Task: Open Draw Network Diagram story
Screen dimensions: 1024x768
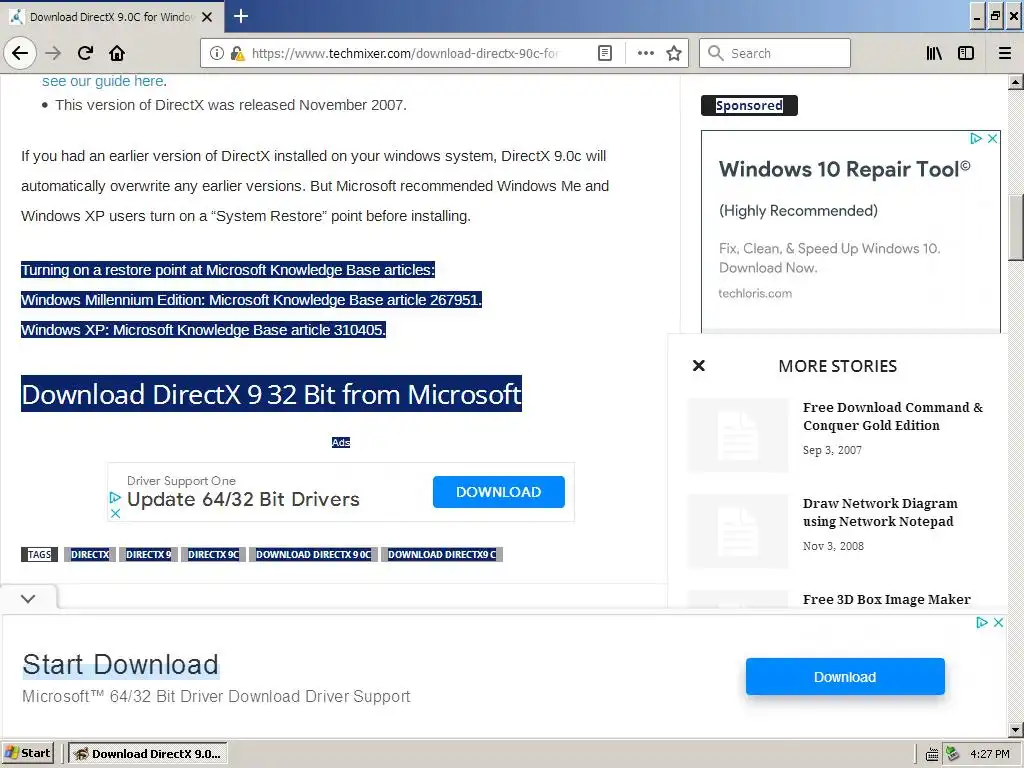Action: (x=880, y=513)
